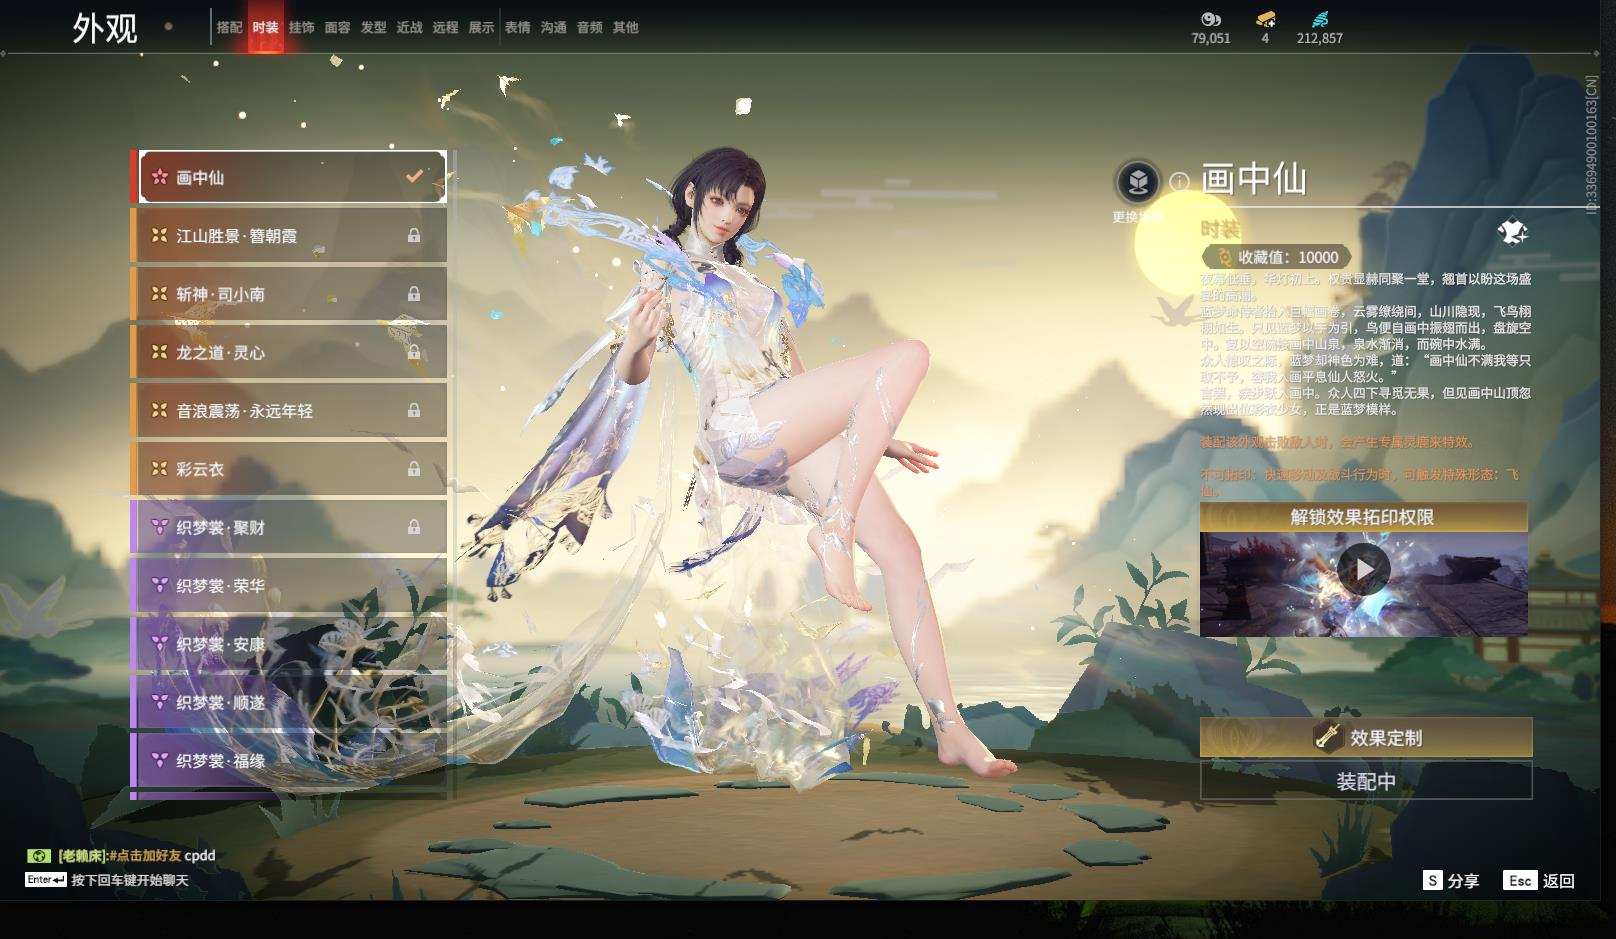Click the outfit sparkle icon under title
Screen dimensions: 1616x939
point(1512,232)
